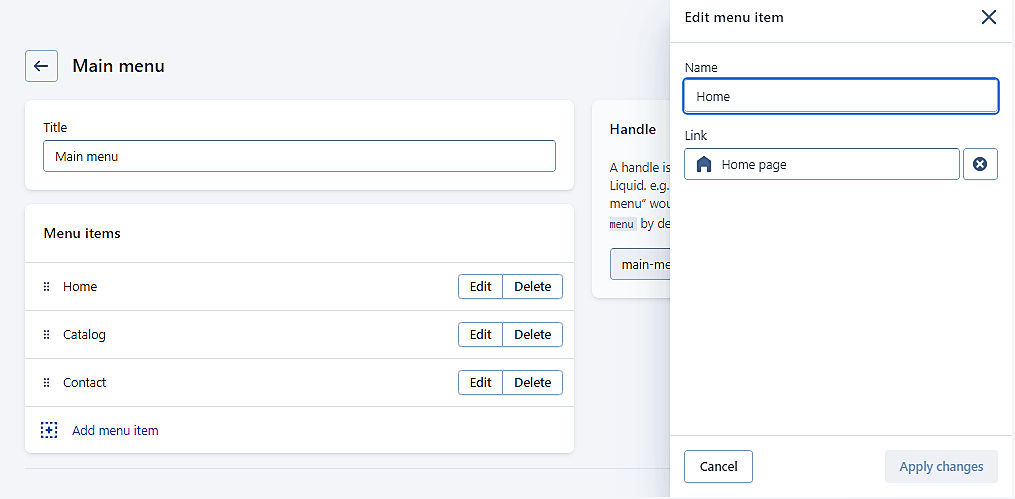Open the Link field showing Home page
1015x499 pixels.
[821, 164]
